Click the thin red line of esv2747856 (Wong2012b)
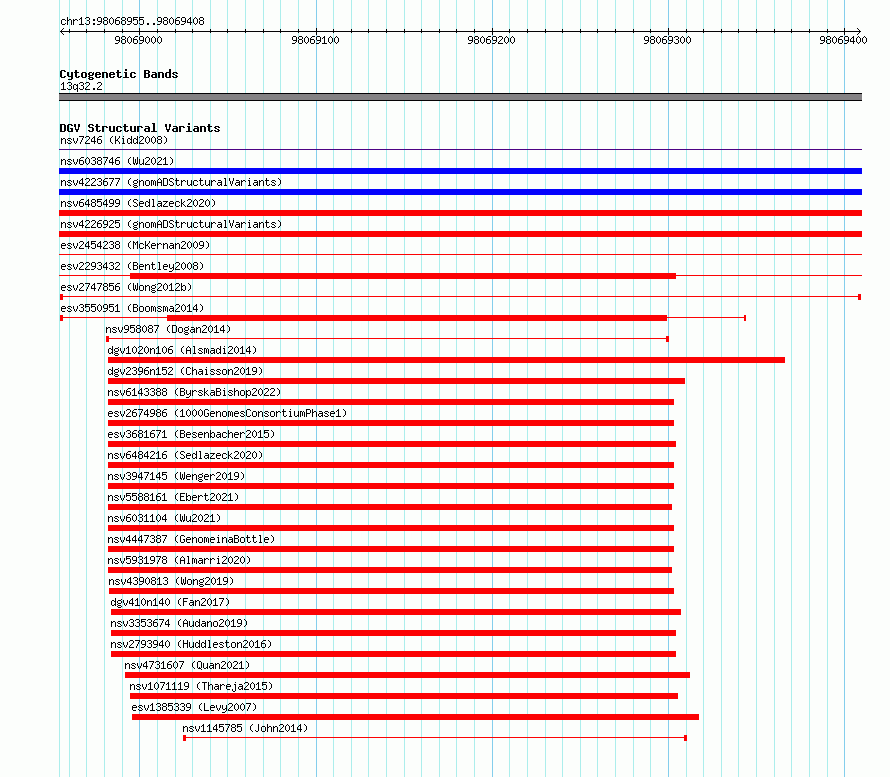890x777 pixels. [460, 297]
